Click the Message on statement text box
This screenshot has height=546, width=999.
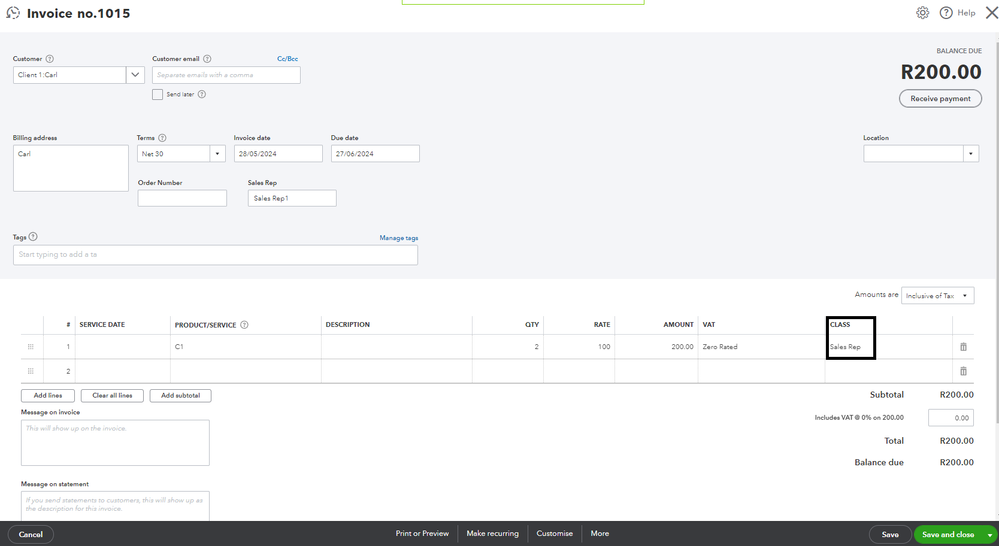click(115, 506)
